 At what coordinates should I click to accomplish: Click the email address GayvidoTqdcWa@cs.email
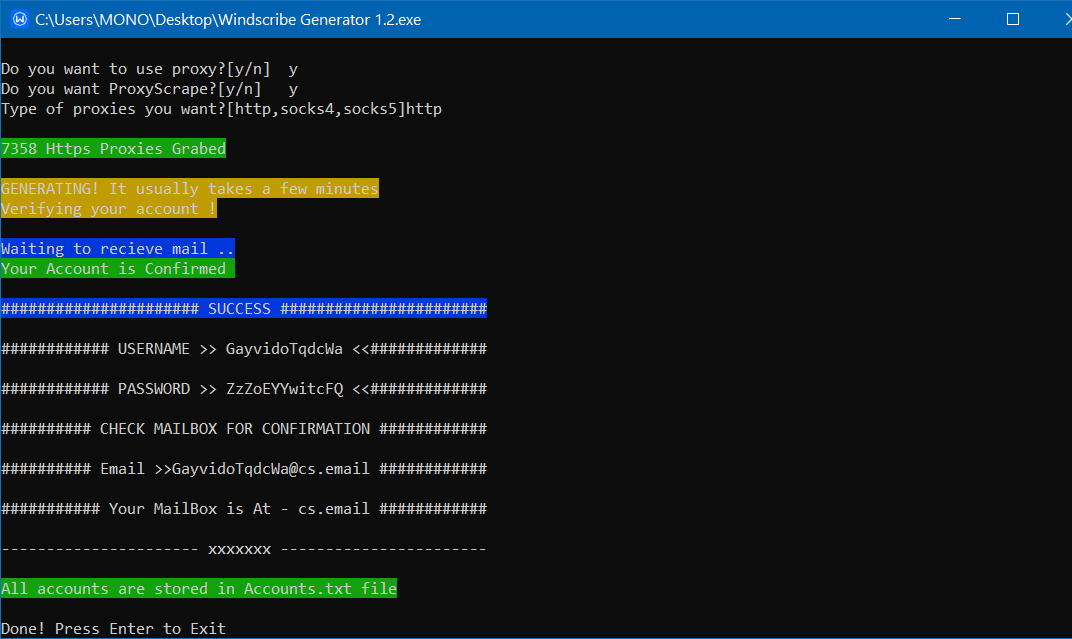coord(271,469)
